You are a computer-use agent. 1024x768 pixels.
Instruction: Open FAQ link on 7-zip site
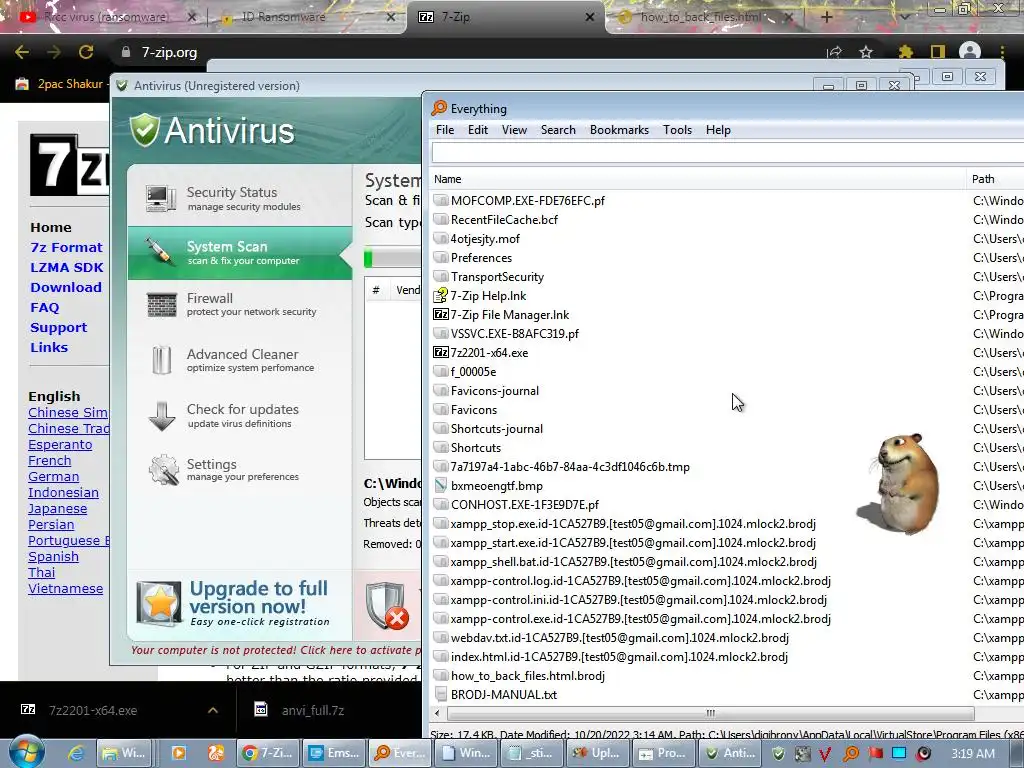(44, 307)
